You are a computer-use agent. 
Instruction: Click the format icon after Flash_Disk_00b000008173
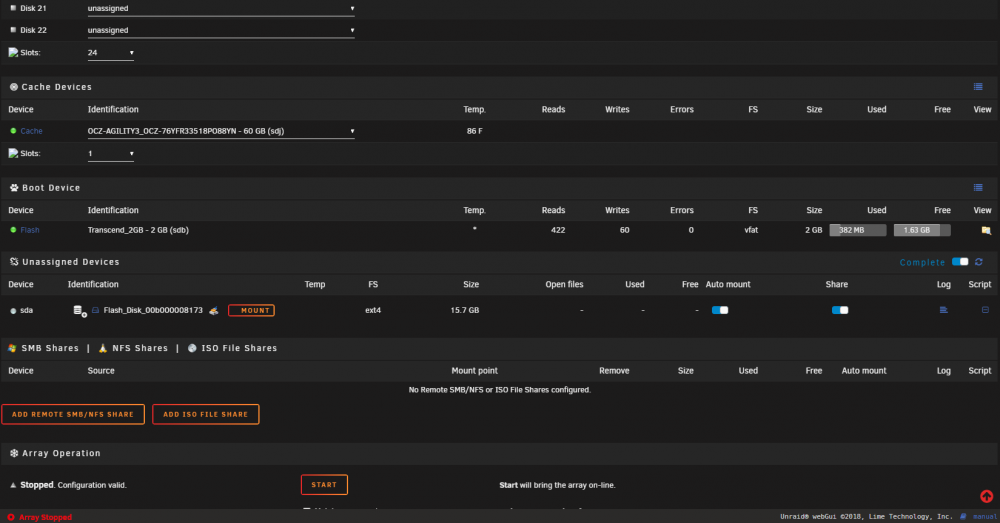(x=214, y=311)
